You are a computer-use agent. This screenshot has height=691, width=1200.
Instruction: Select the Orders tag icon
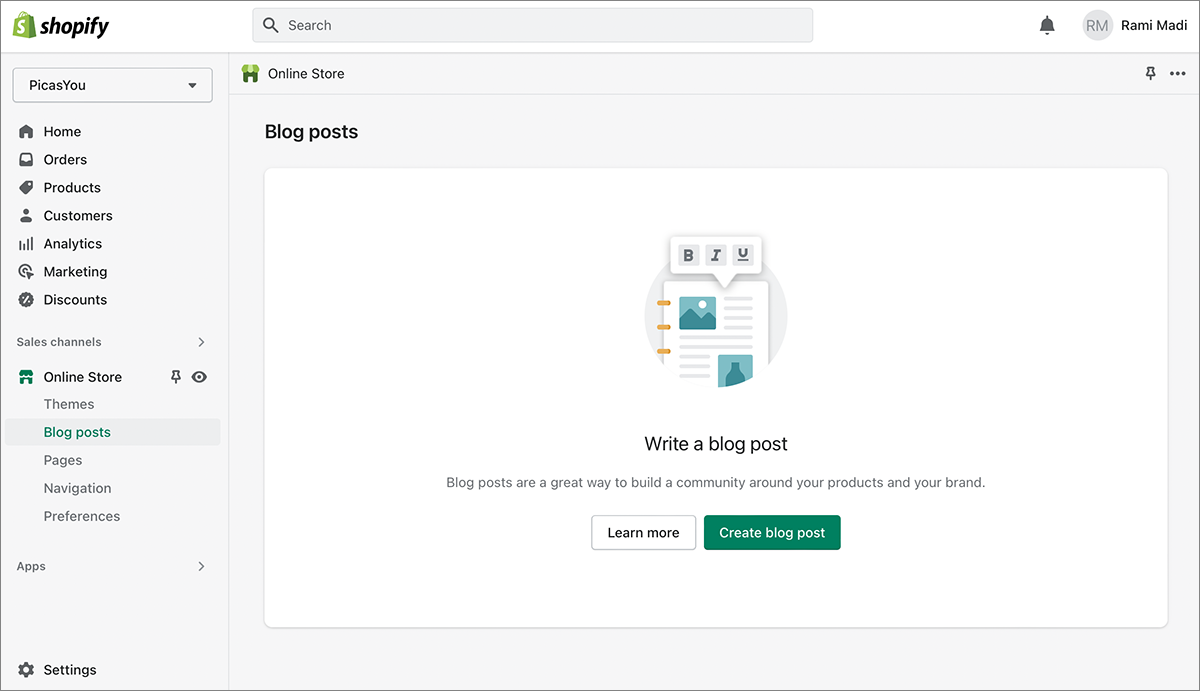click(25, 159)
